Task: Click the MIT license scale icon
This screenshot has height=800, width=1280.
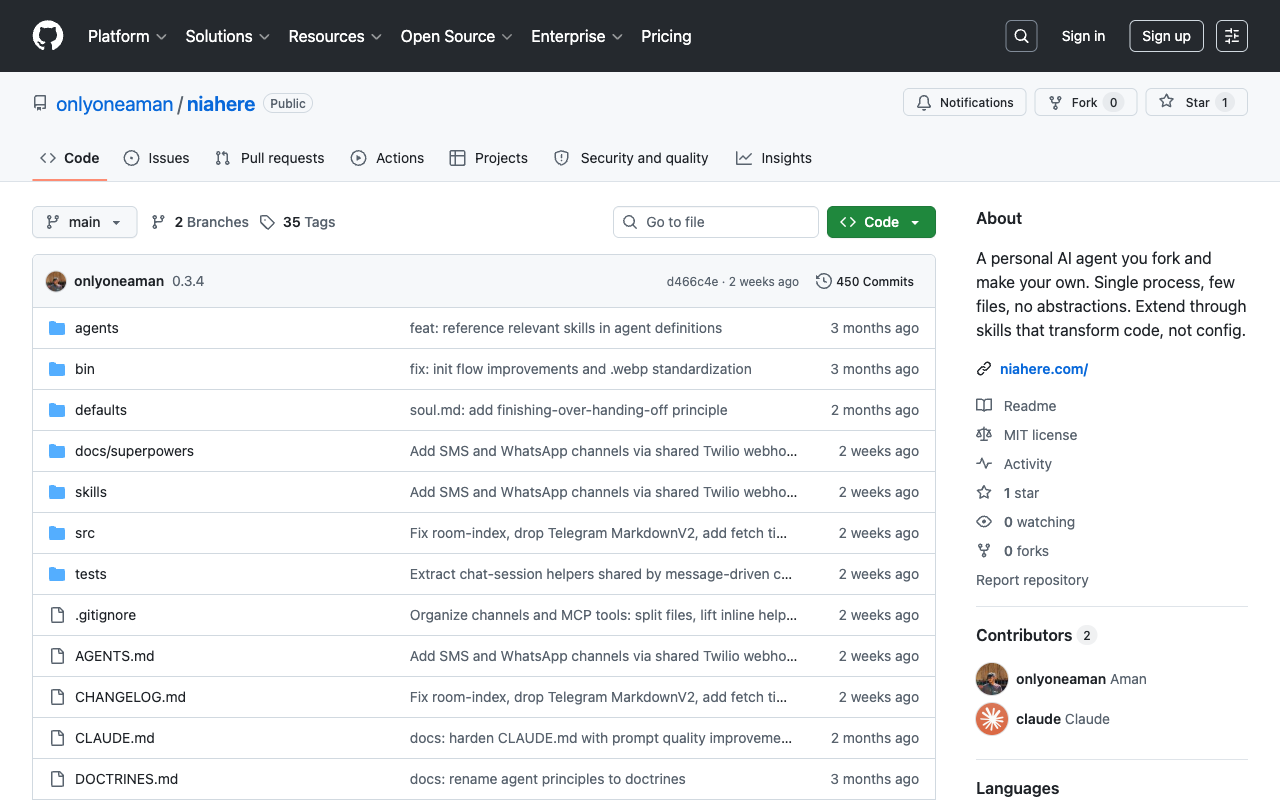Action: [984, 435]
